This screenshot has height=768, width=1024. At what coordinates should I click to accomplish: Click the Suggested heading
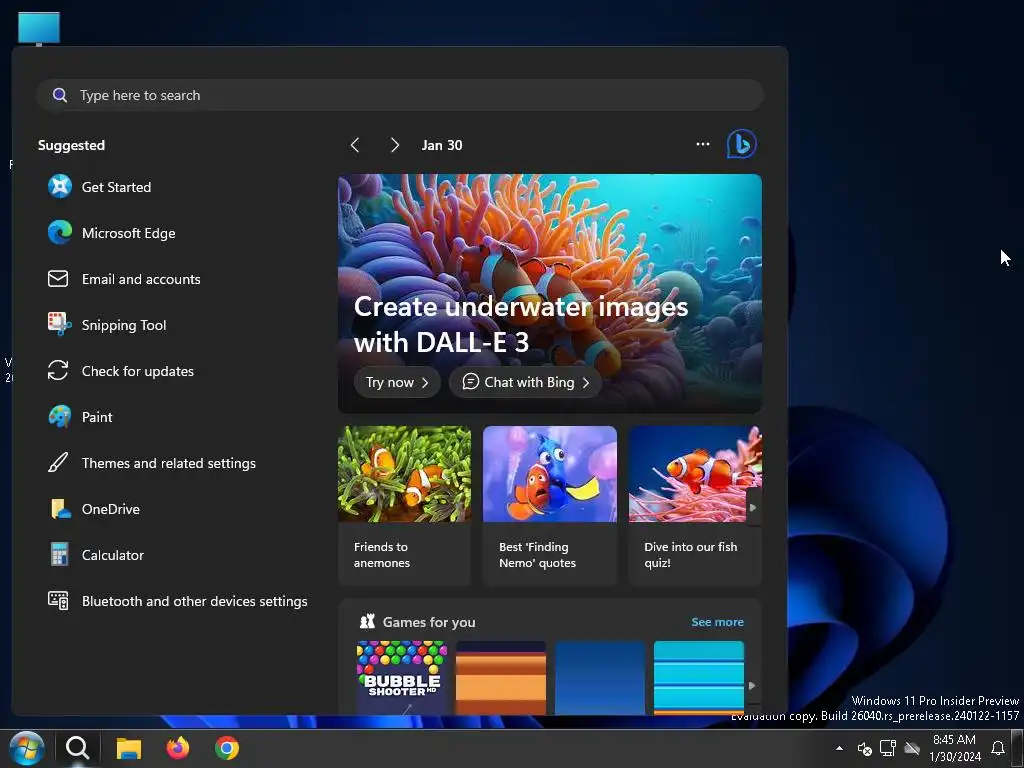pyautogui.click(x=71, y=145)
